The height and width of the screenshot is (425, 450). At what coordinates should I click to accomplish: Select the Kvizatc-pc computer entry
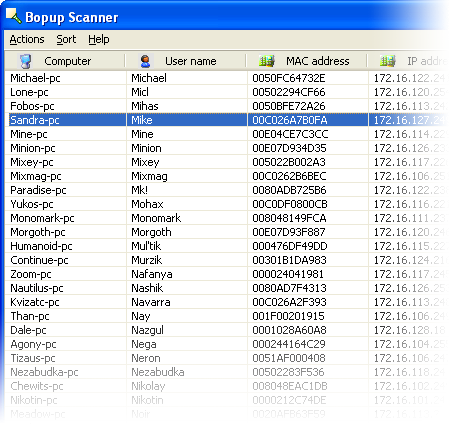click(35, 302)
